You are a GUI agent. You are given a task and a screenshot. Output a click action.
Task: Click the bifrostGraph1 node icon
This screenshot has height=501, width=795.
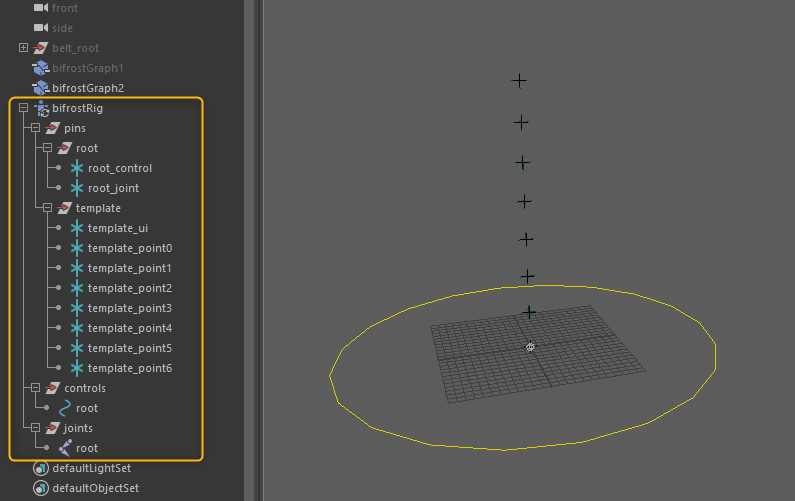coord(41,68)
